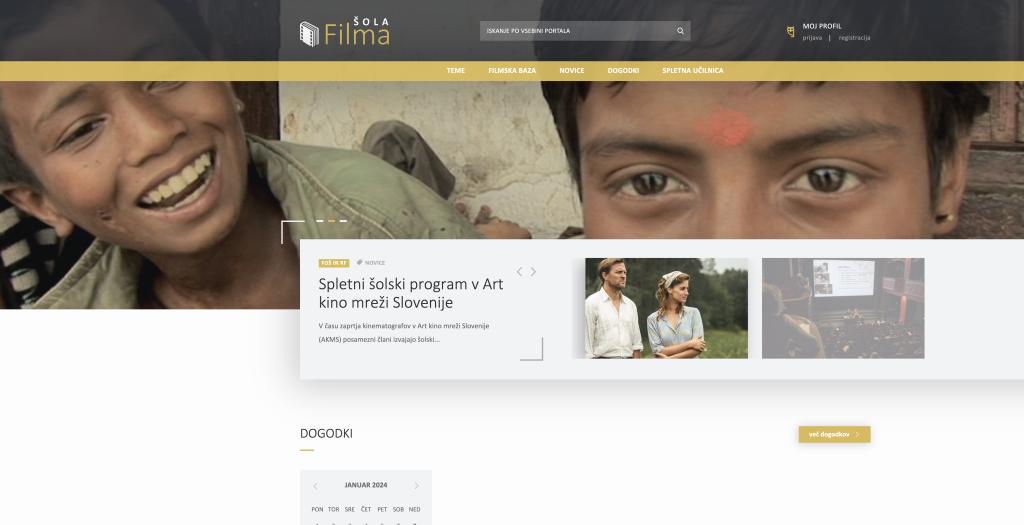Open the Dogodki menu item

click(623, 71)
